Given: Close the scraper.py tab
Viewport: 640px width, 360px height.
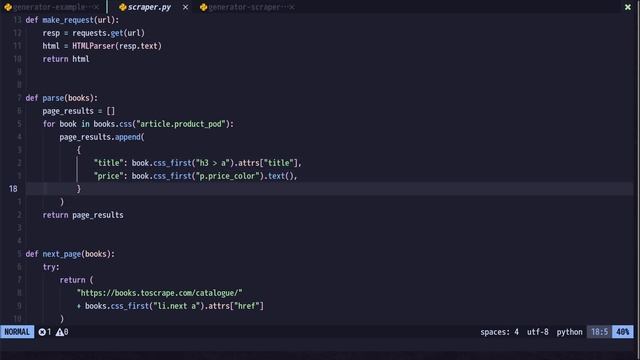Looking at the screenshot, I should pos(185,7).
